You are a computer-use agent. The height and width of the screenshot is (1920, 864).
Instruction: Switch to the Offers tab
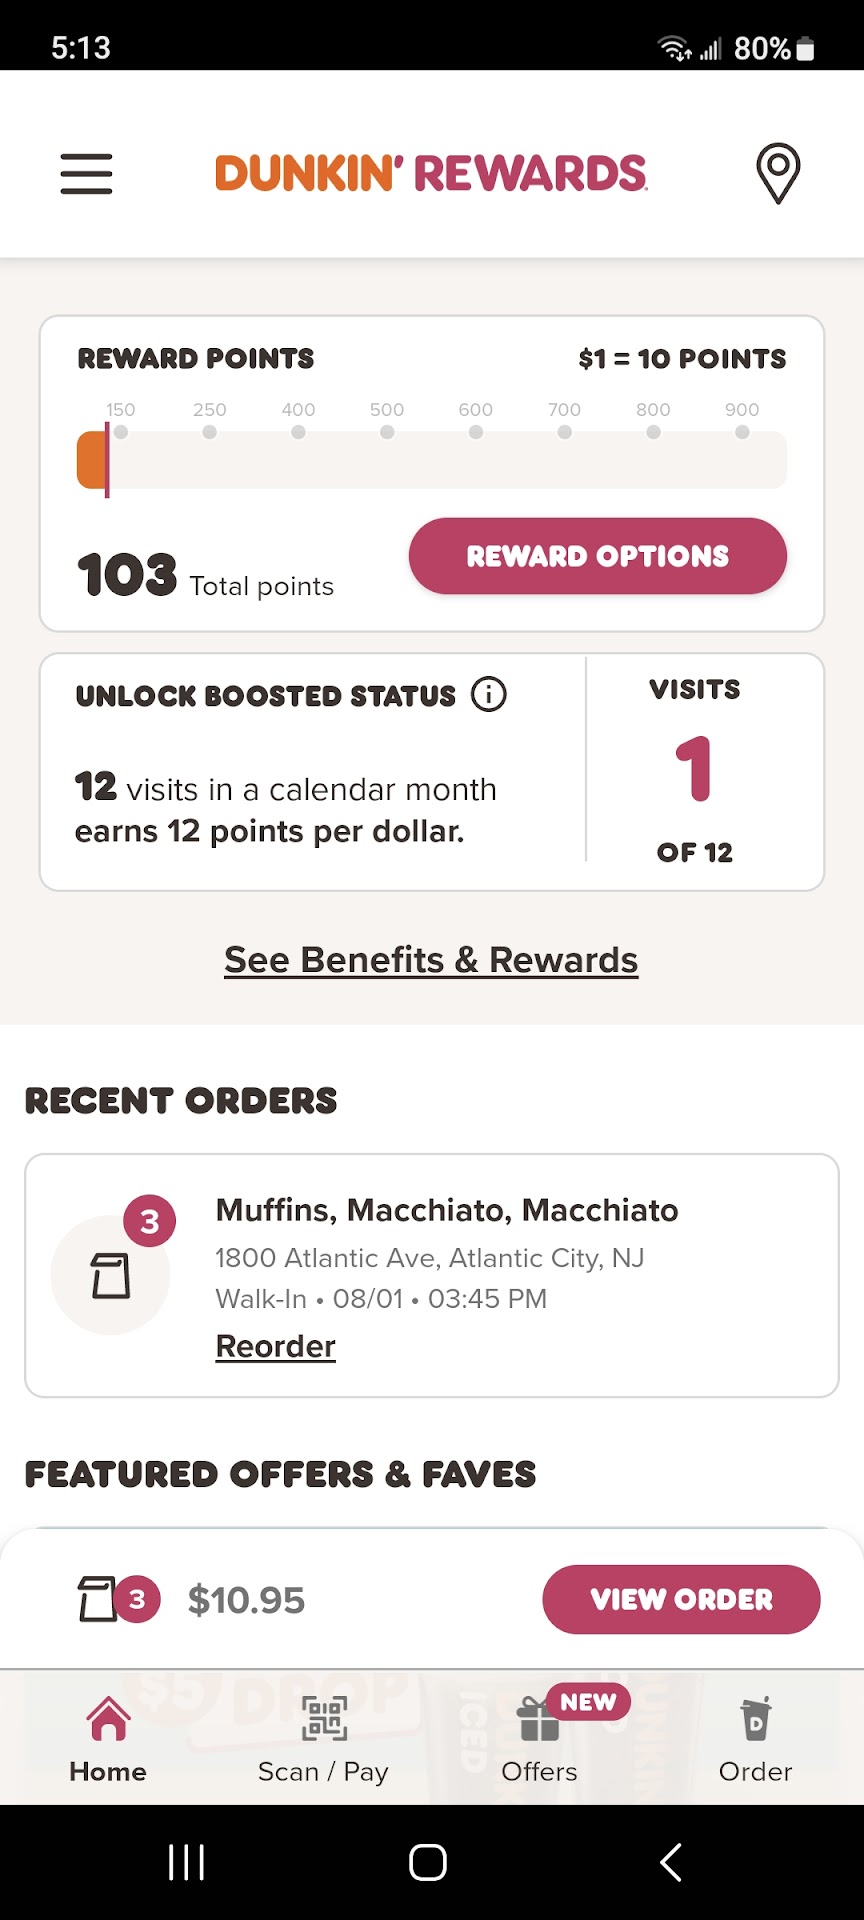[x=540, y=1739]
